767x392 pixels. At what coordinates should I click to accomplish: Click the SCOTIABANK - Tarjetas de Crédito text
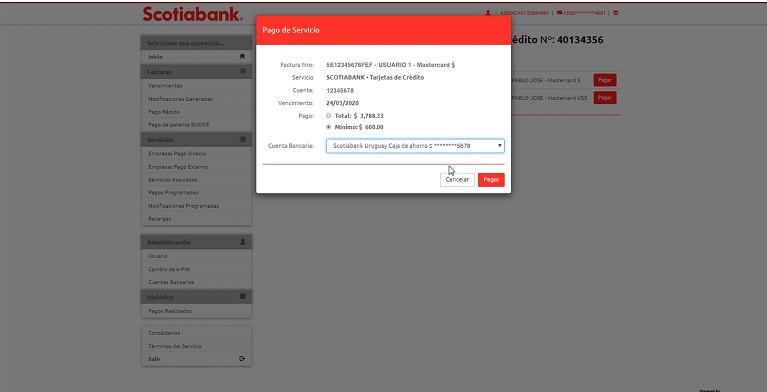click(x=375, y=77)
